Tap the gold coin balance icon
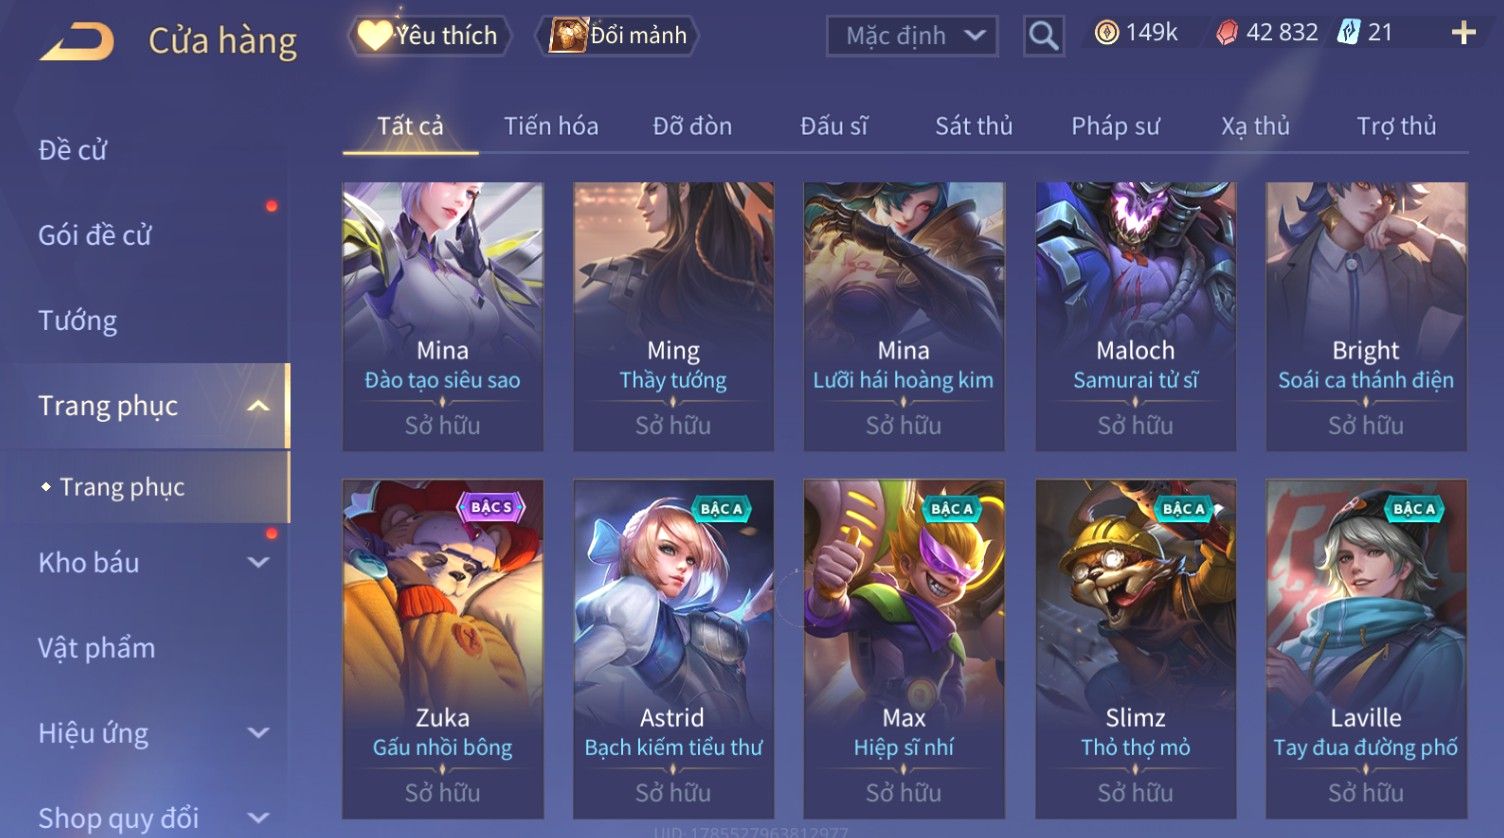Viewport: 1504px width, 838px height. tap(1106, 33)
